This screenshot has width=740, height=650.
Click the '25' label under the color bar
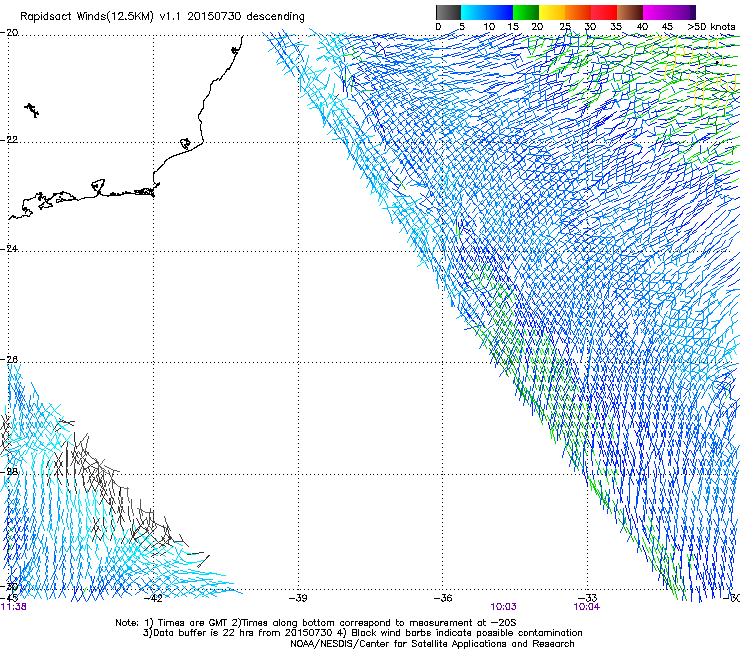[564, 27]
